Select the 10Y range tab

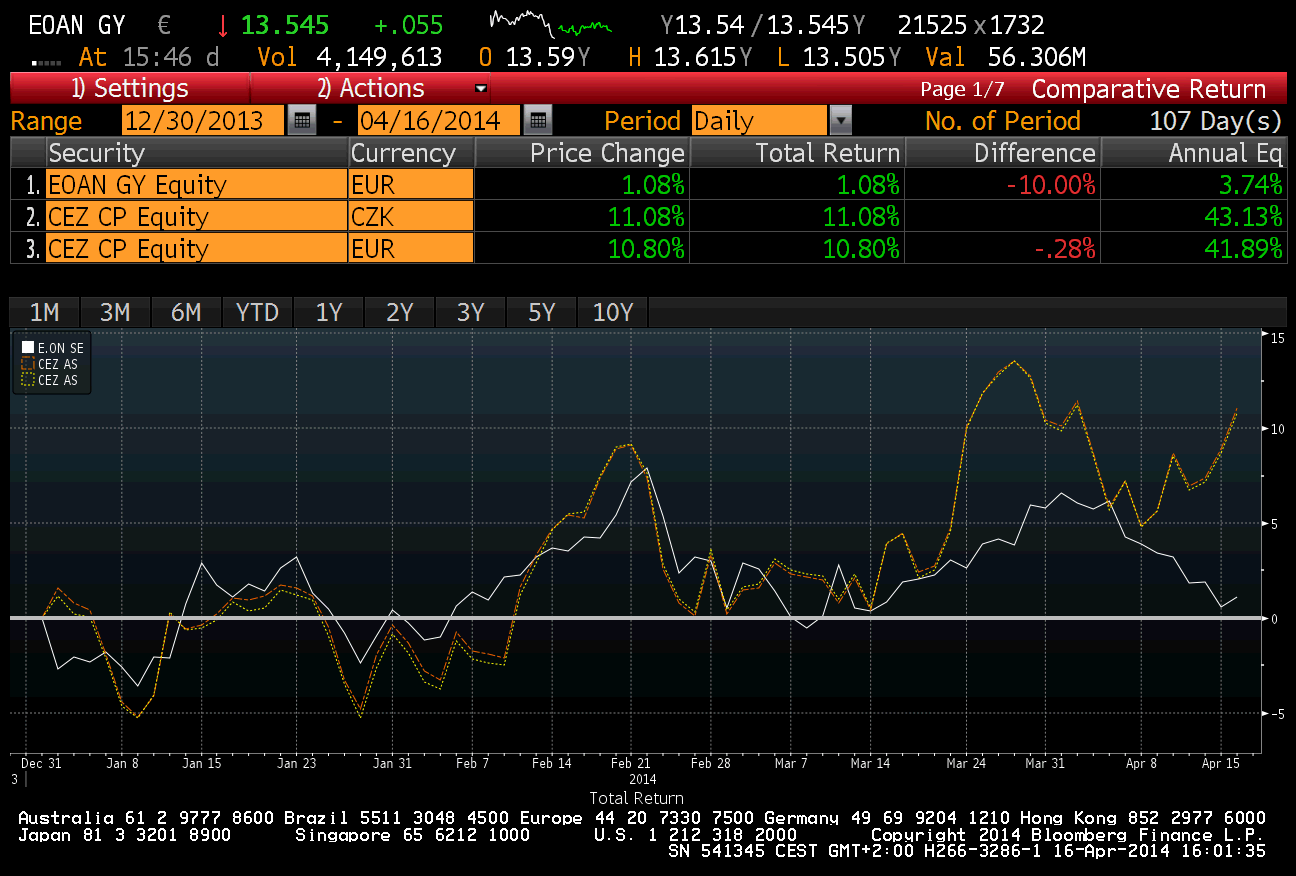coord(613,312)
